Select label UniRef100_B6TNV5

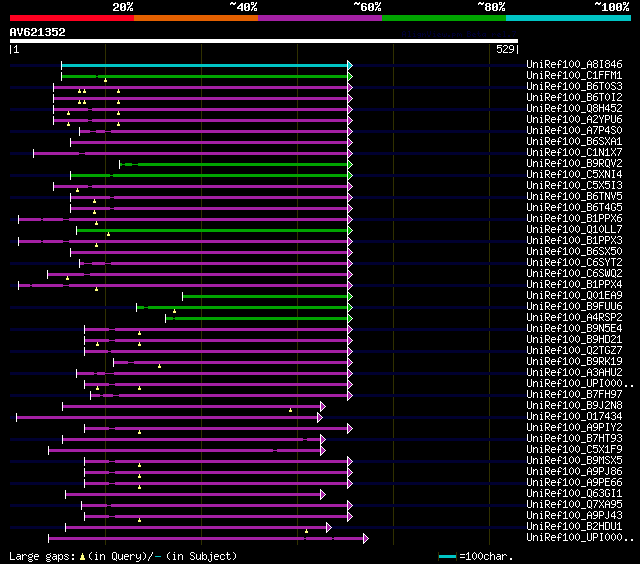pos(574,197)
